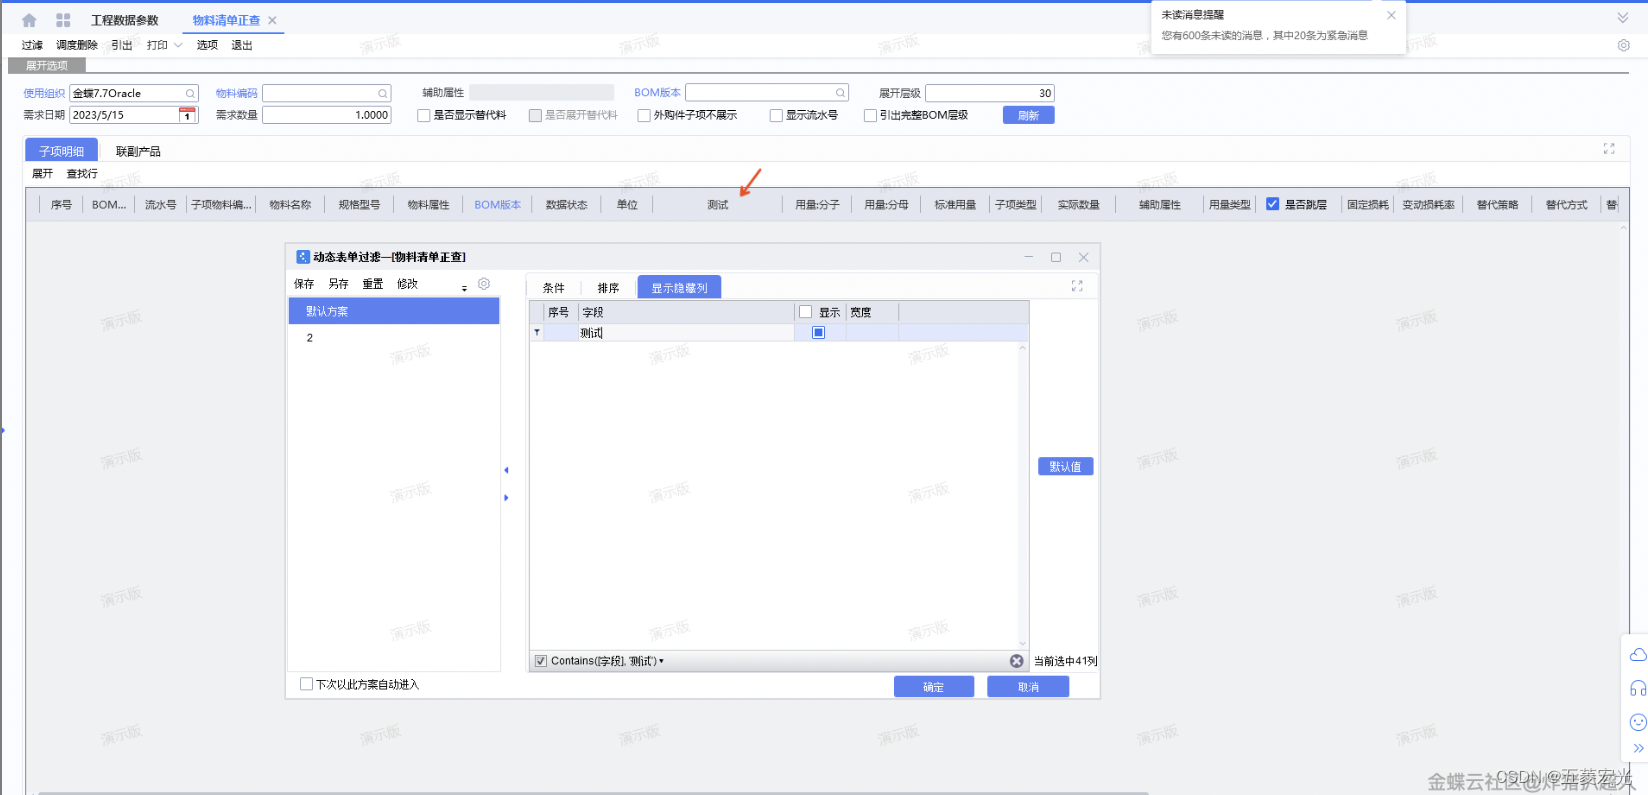Screen dimensions: 1648x795
Task: Click 退出 to exit the form
Action: (x=242, y=45)
